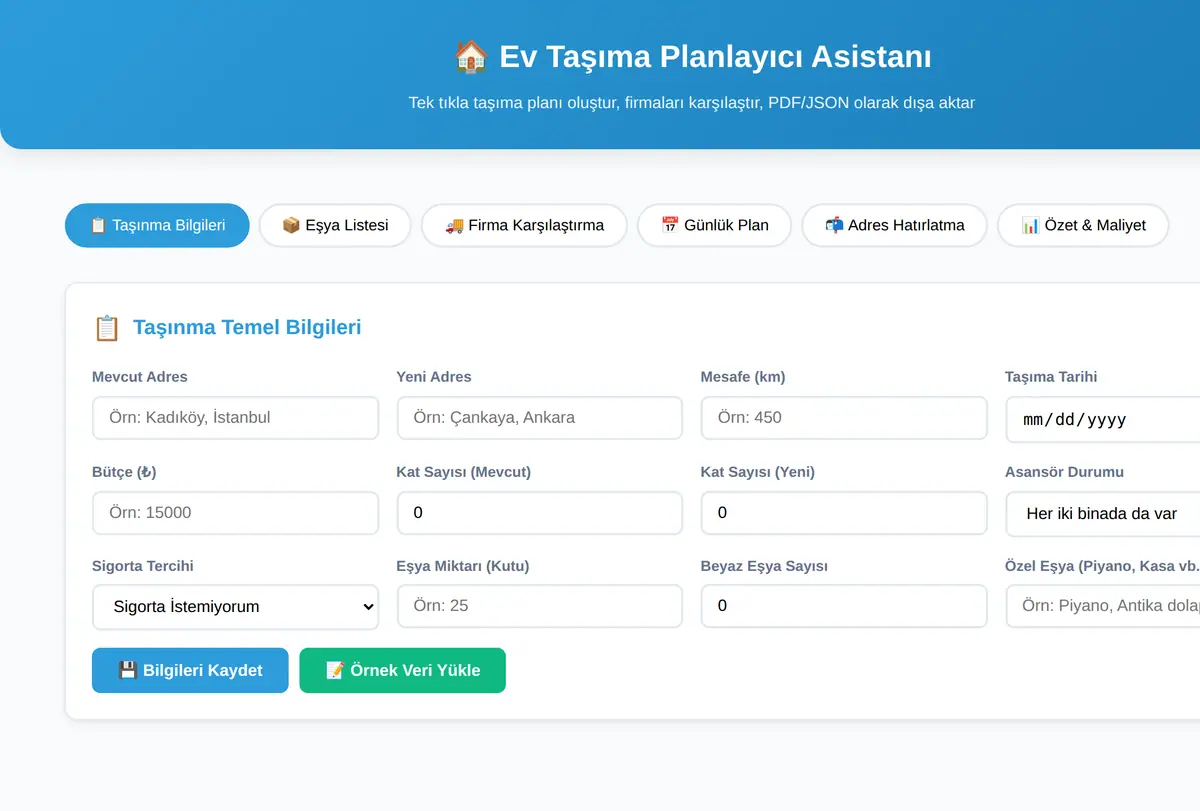Click into the Yeni Adres field
The image size is (1200, 811).
[540, 418]
